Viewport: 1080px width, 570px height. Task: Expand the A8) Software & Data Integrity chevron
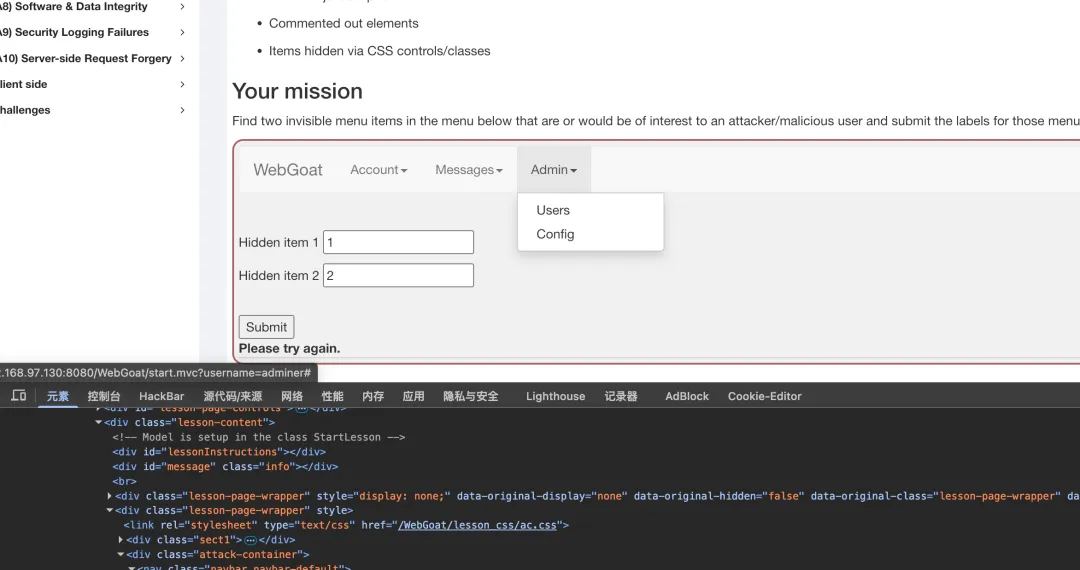click(x=182, y=6)
